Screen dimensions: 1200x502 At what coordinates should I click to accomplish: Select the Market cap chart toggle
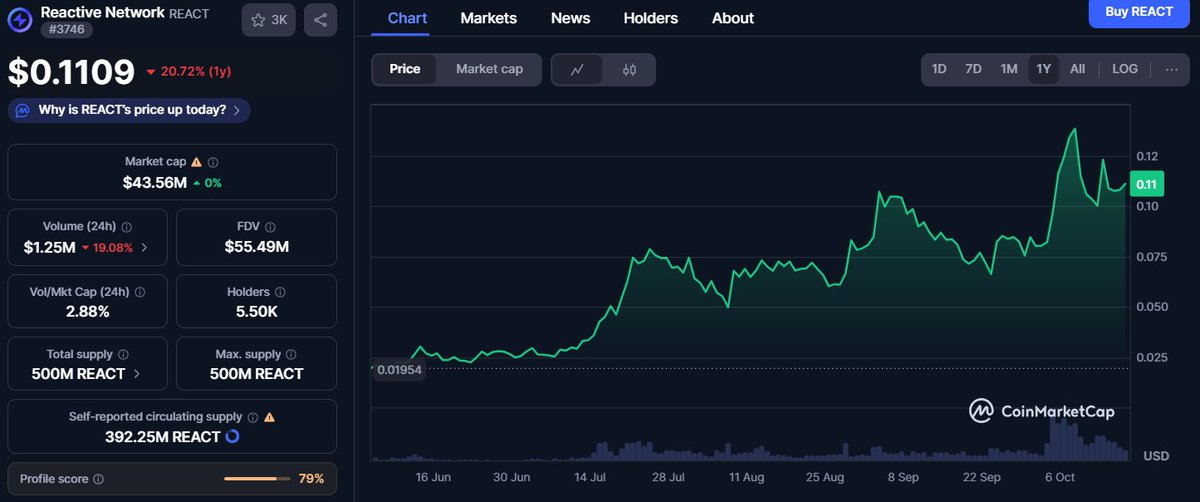tap(490, 69)
